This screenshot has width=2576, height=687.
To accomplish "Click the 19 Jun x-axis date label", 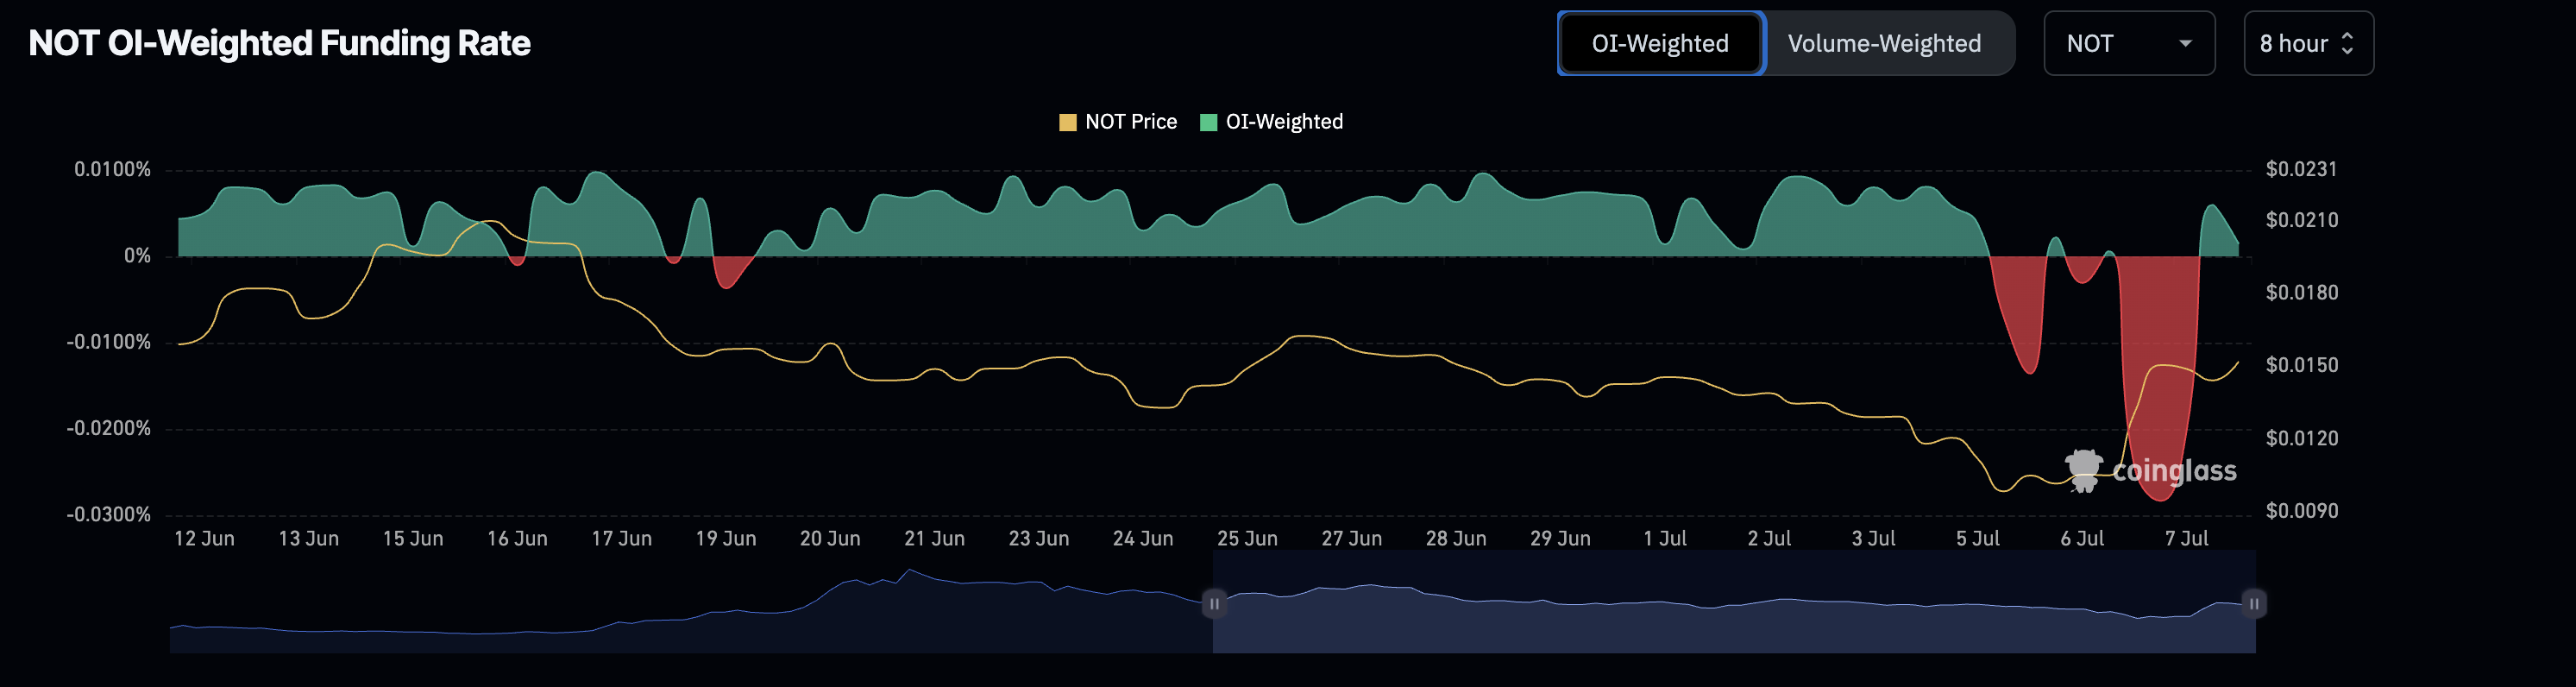I will 726,539.
